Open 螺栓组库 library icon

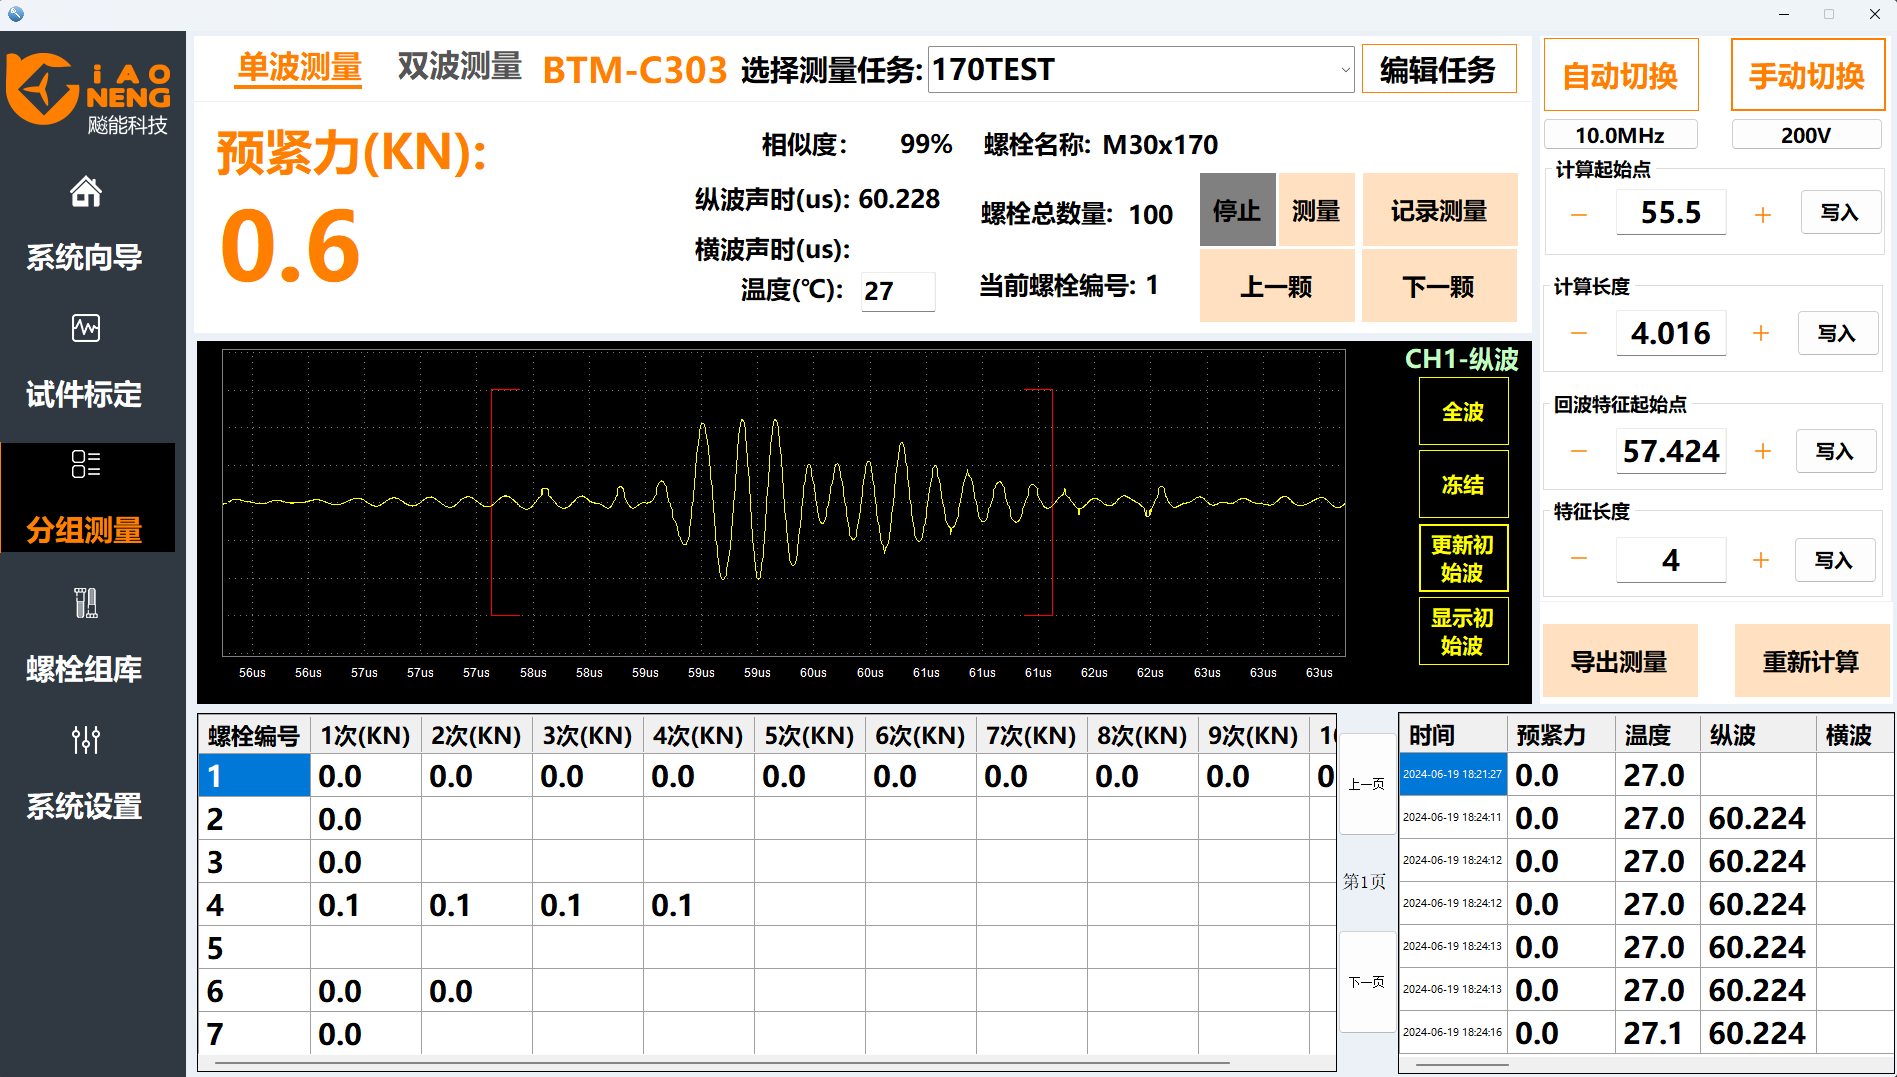pyautogui.click(x=85, y=602)
